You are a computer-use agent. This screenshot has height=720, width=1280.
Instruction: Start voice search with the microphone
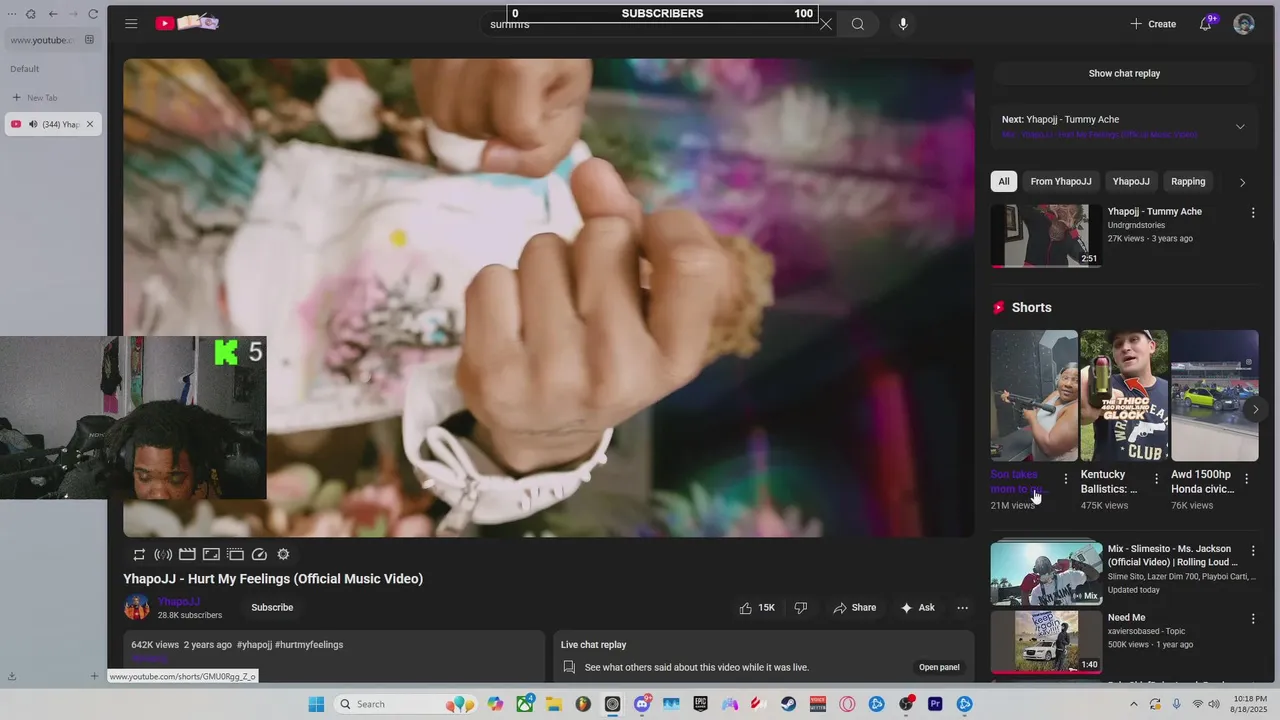[903, 24]
